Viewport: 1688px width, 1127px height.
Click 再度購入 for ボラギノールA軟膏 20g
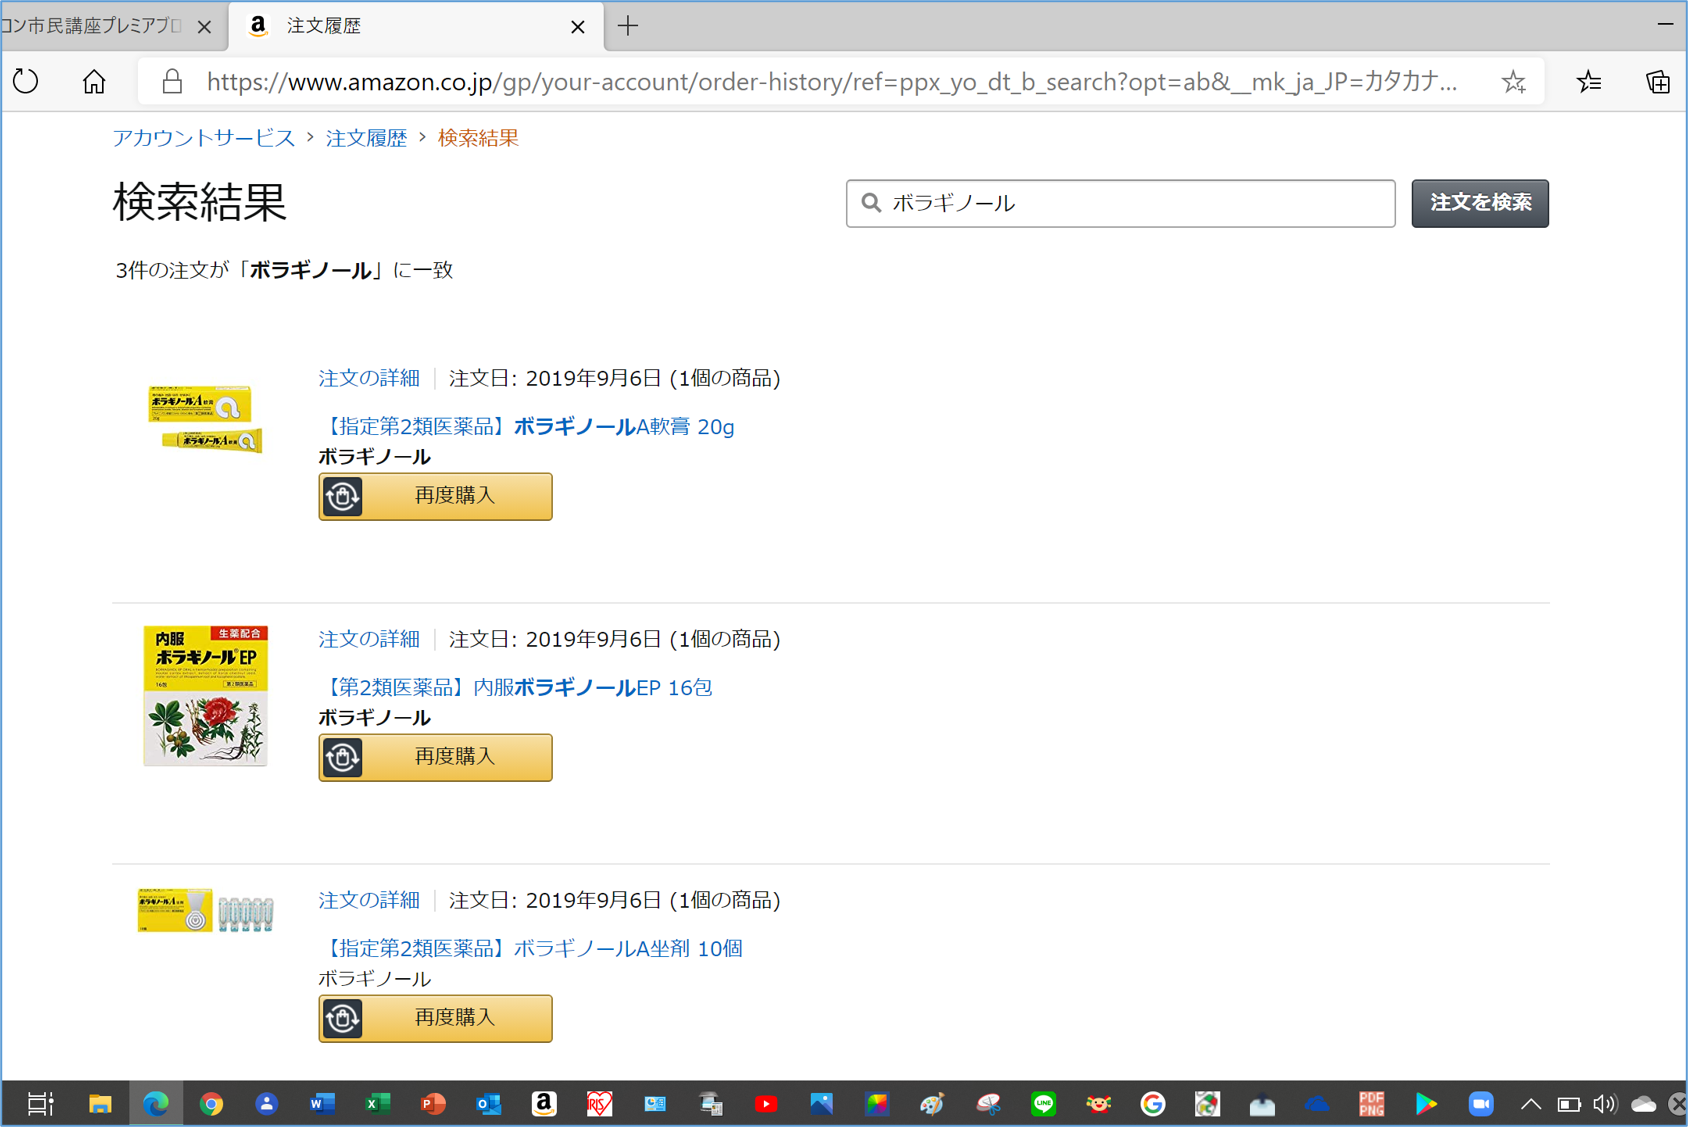pos(435,496)
